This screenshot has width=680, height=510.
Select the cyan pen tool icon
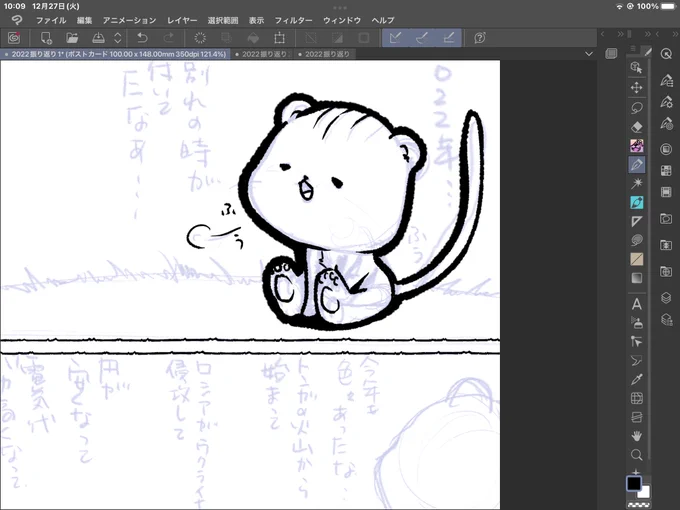636,203
